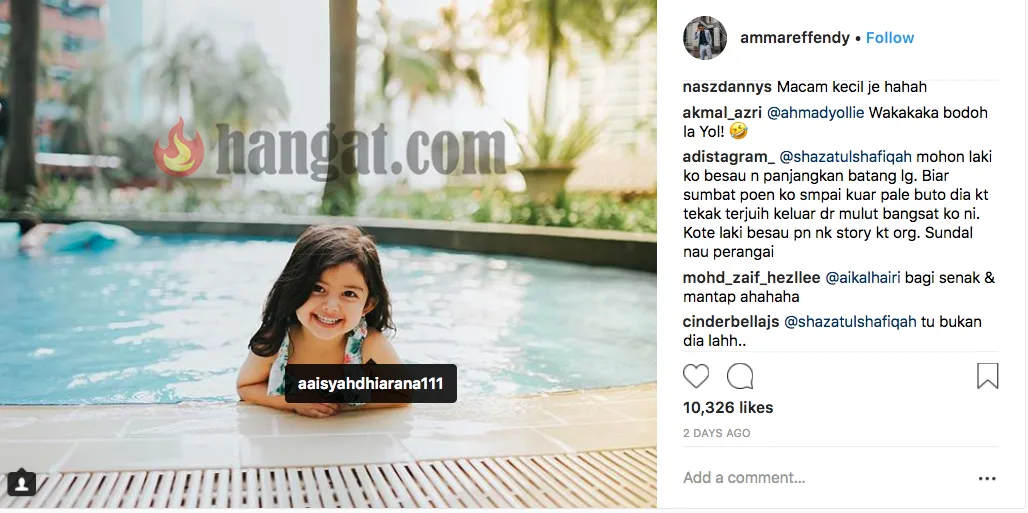Open the @aikalhairi mention
The height and width of the screenshot is (513, 1028).
tap(863, 278)
